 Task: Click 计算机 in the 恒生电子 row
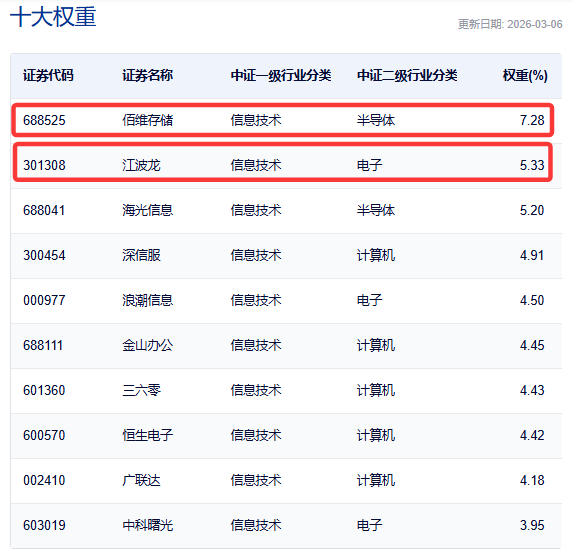(x=376, y=435)
